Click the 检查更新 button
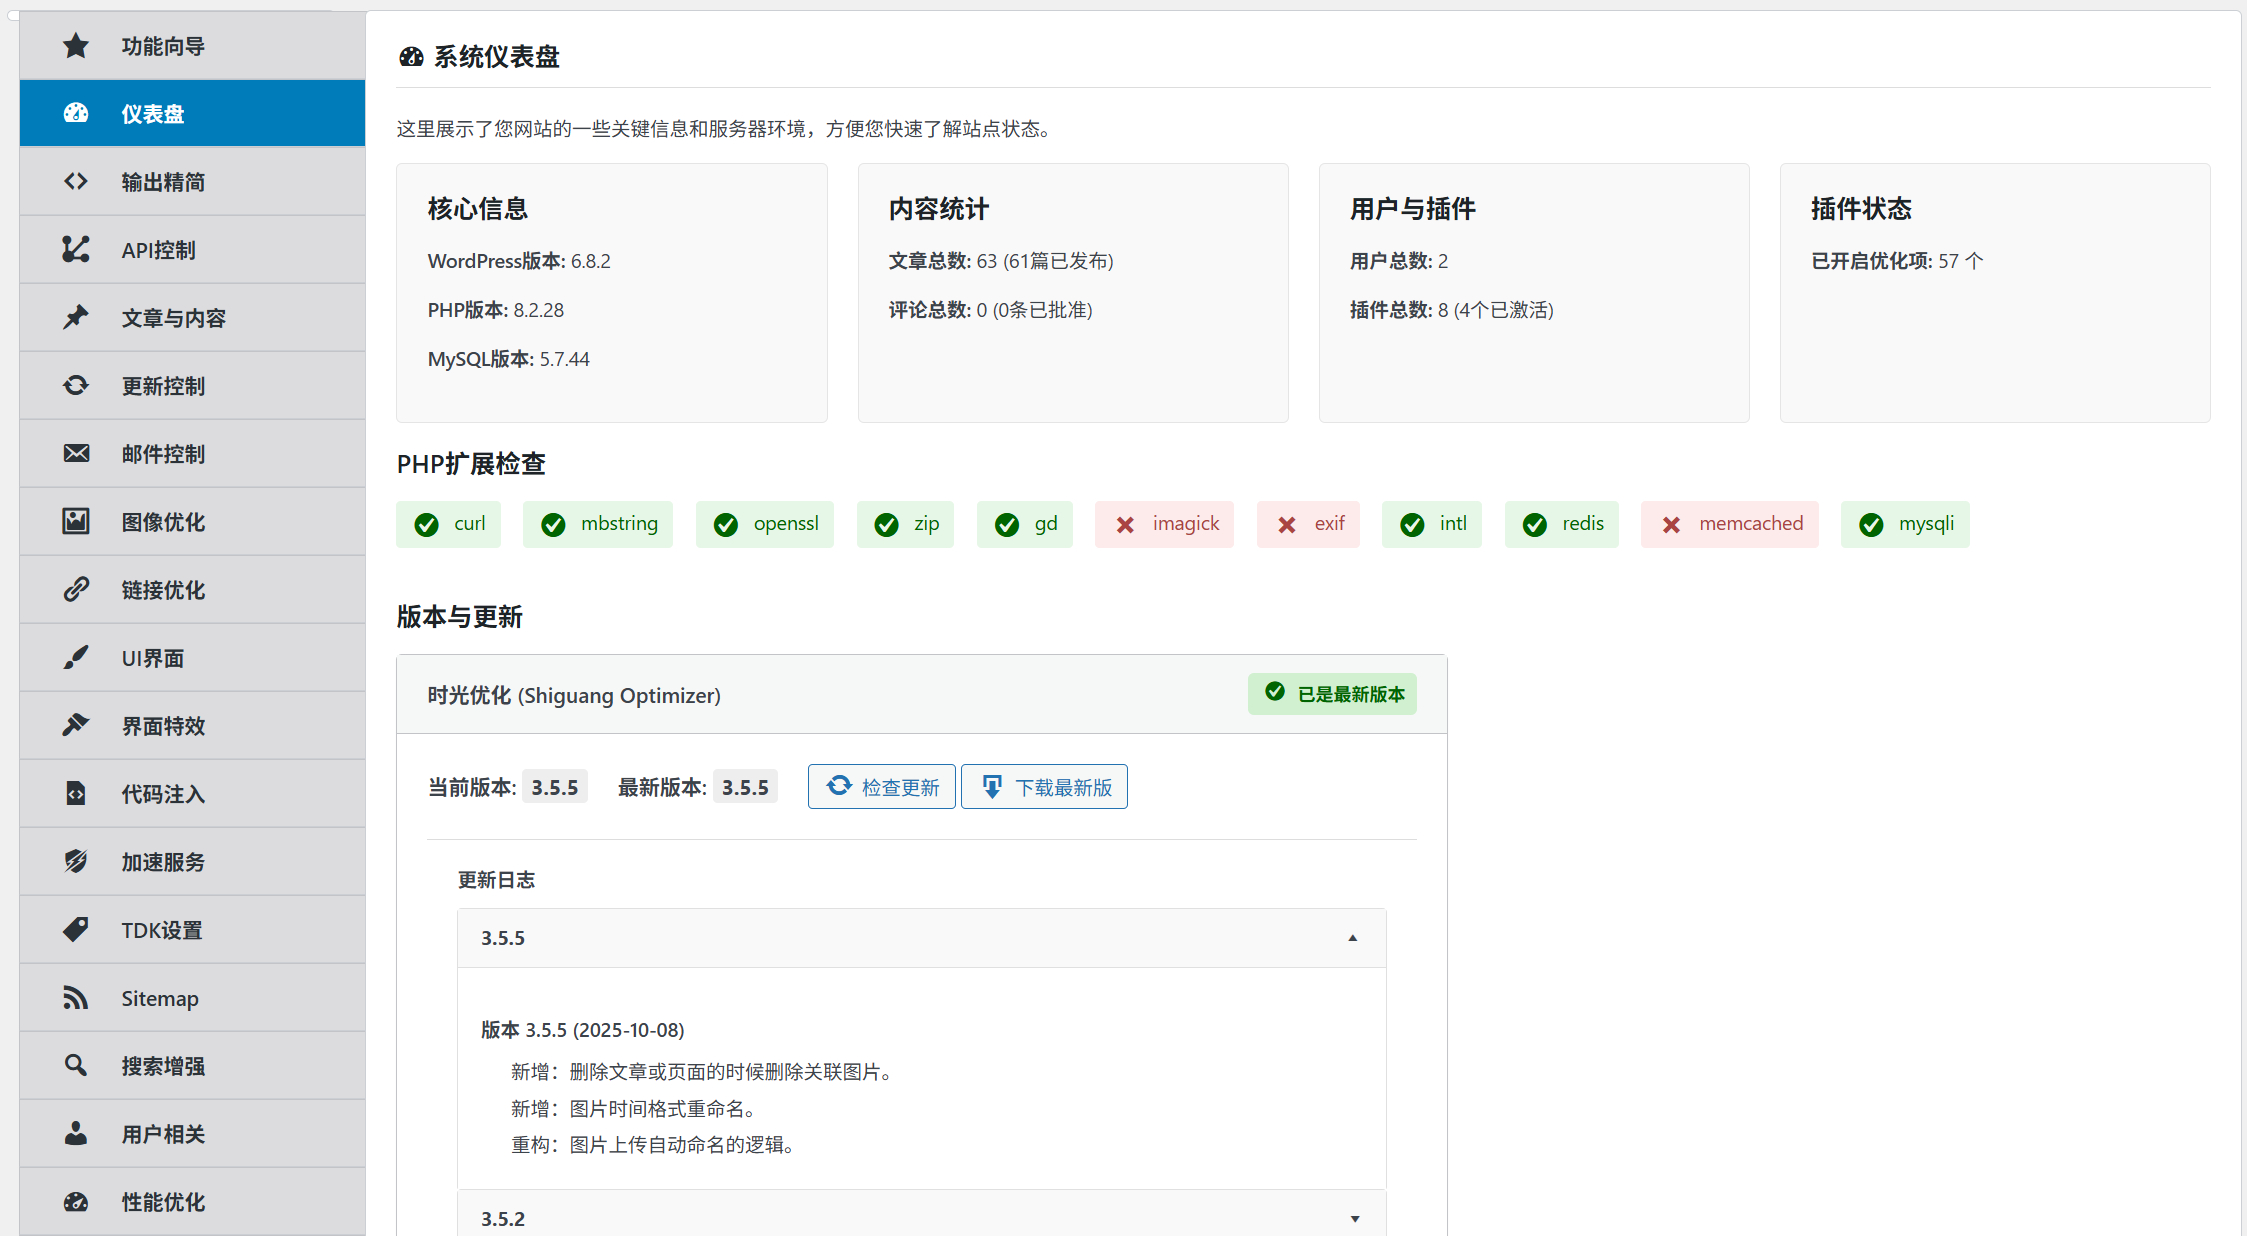This screenshot has height=1236, width=2247. 882,787
